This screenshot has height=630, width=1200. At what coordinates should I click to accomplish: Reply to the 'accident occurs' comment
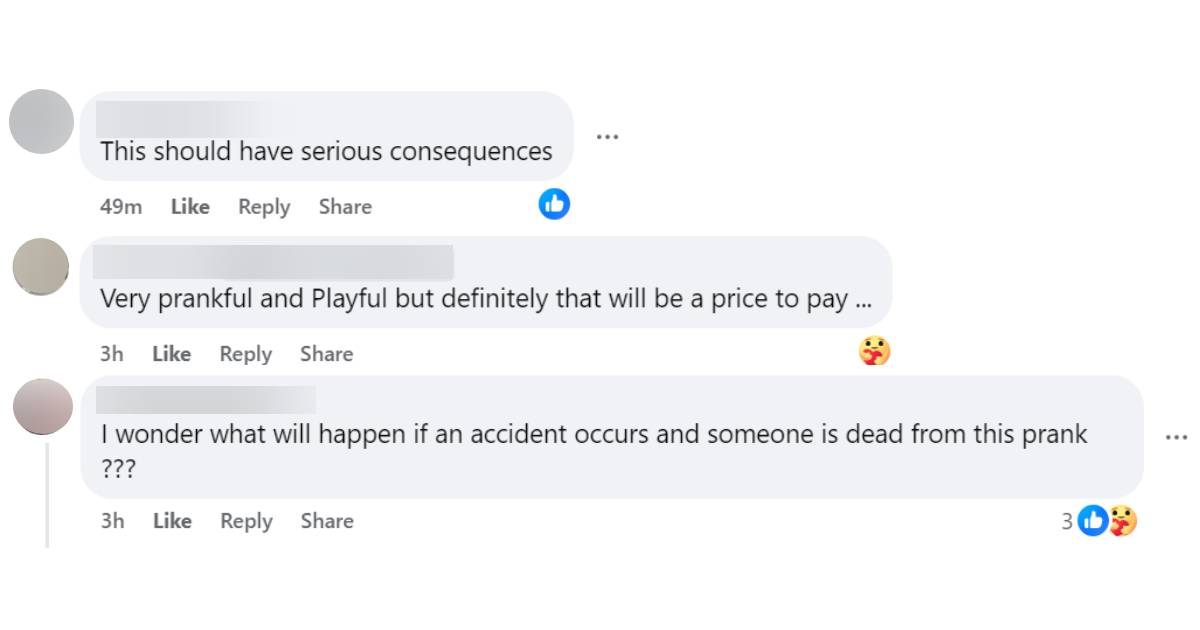pyautogui.click(x=247, y=521)
